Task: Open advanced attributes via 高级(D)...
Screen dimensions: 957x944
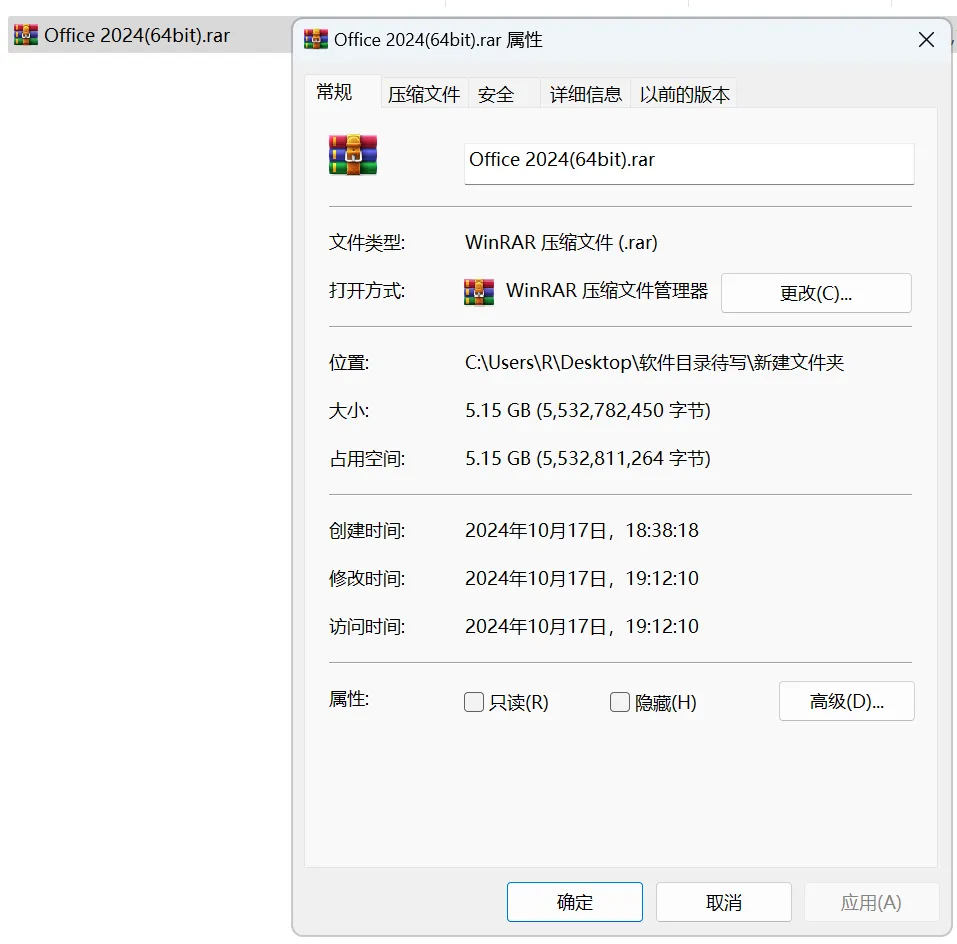Action: tap(847, 701)
